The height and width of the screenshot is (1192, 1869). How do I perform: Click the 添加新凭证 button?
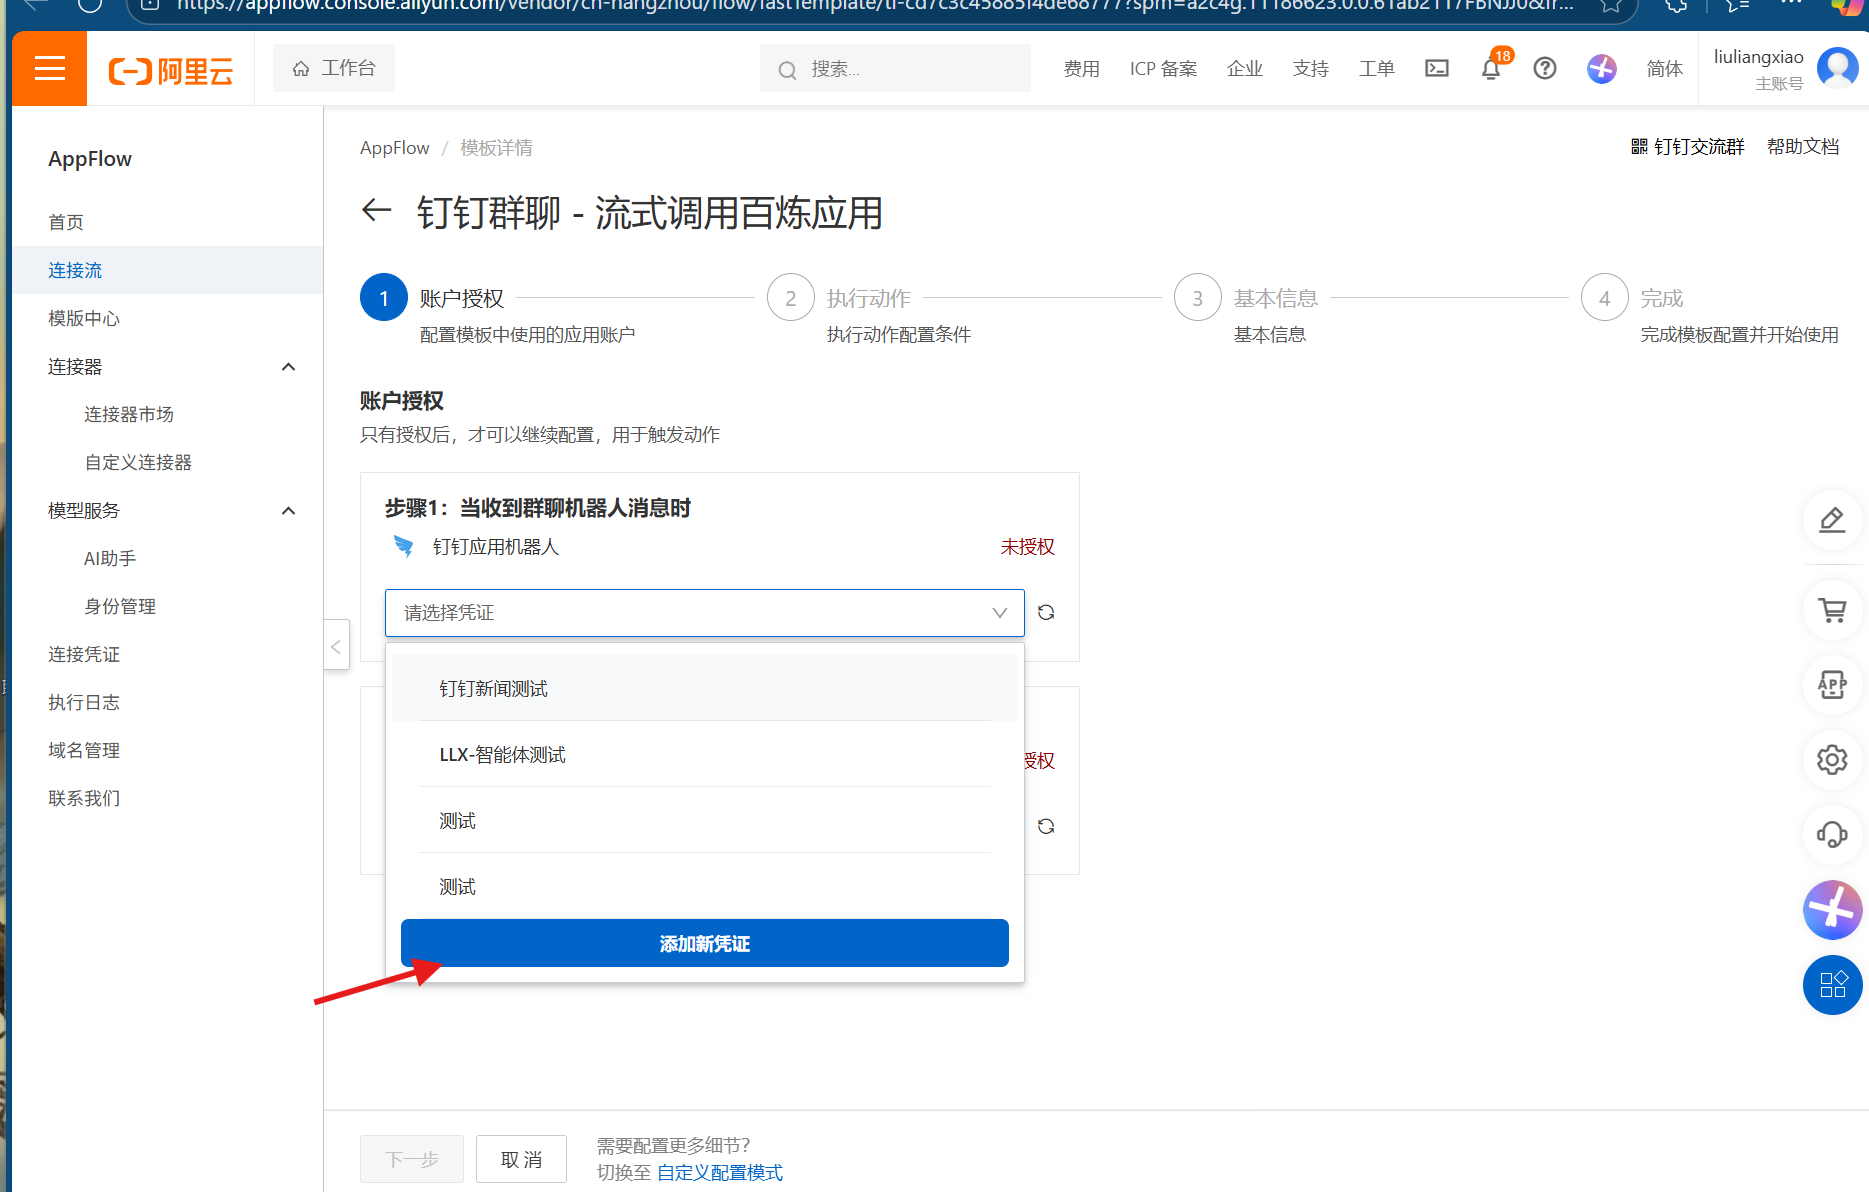click(705, 943)
